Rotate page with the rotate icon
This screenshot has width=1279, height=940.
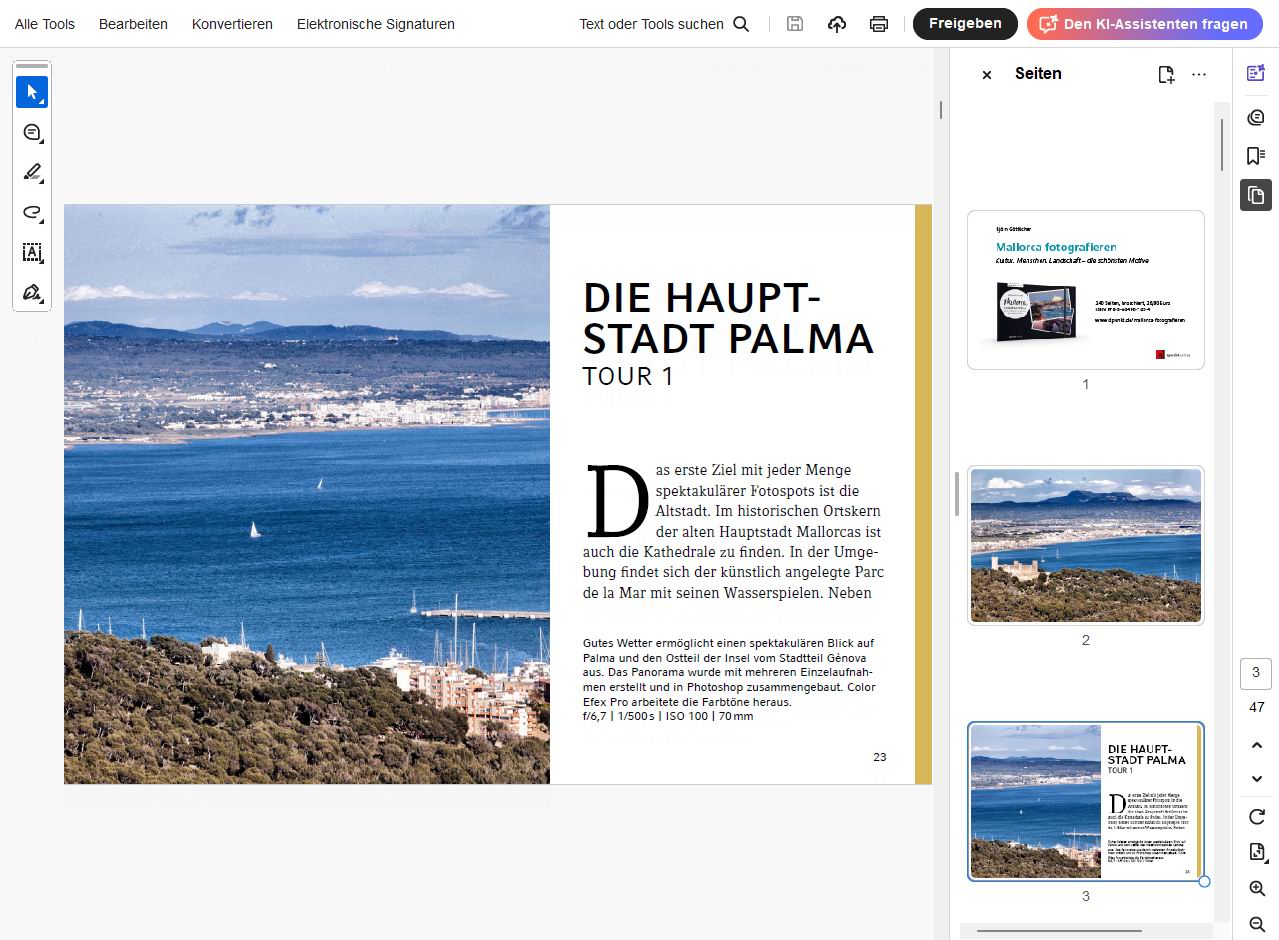pos(1257,817)
